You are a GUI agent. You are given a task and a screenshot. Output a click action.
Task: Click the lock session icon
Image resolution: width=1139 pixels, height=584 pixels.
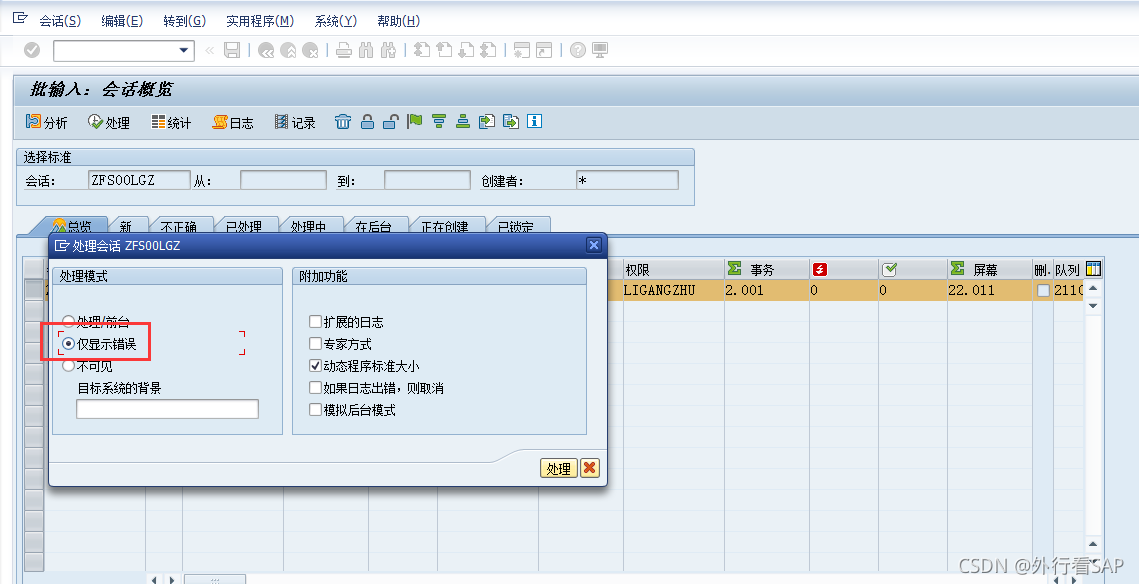tap(368, 122)
